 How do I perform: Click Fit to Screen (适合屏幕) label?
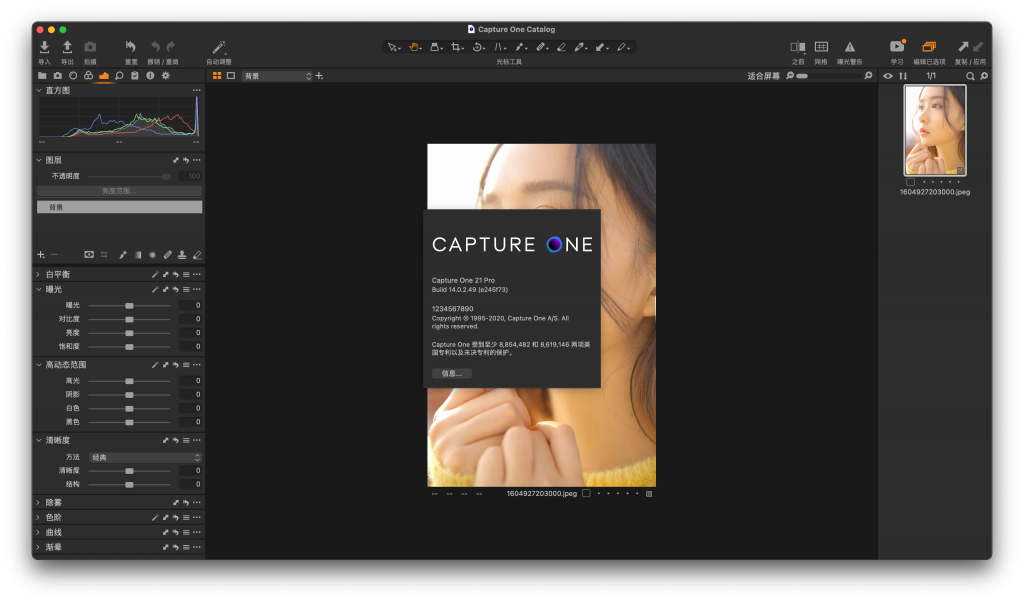tap(763, 76)
